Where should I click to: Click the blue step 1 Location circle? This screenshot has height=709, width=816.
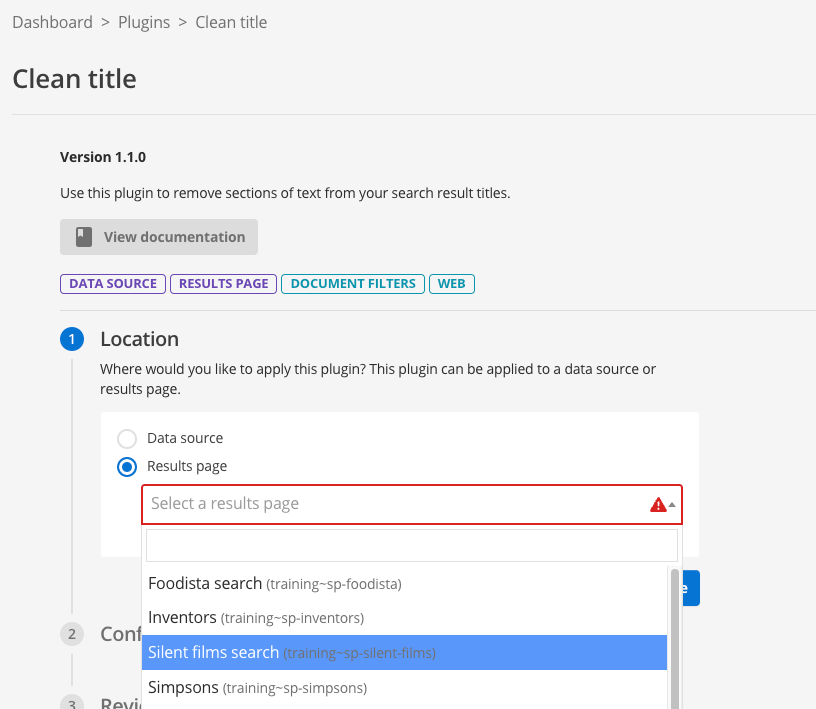71,339
